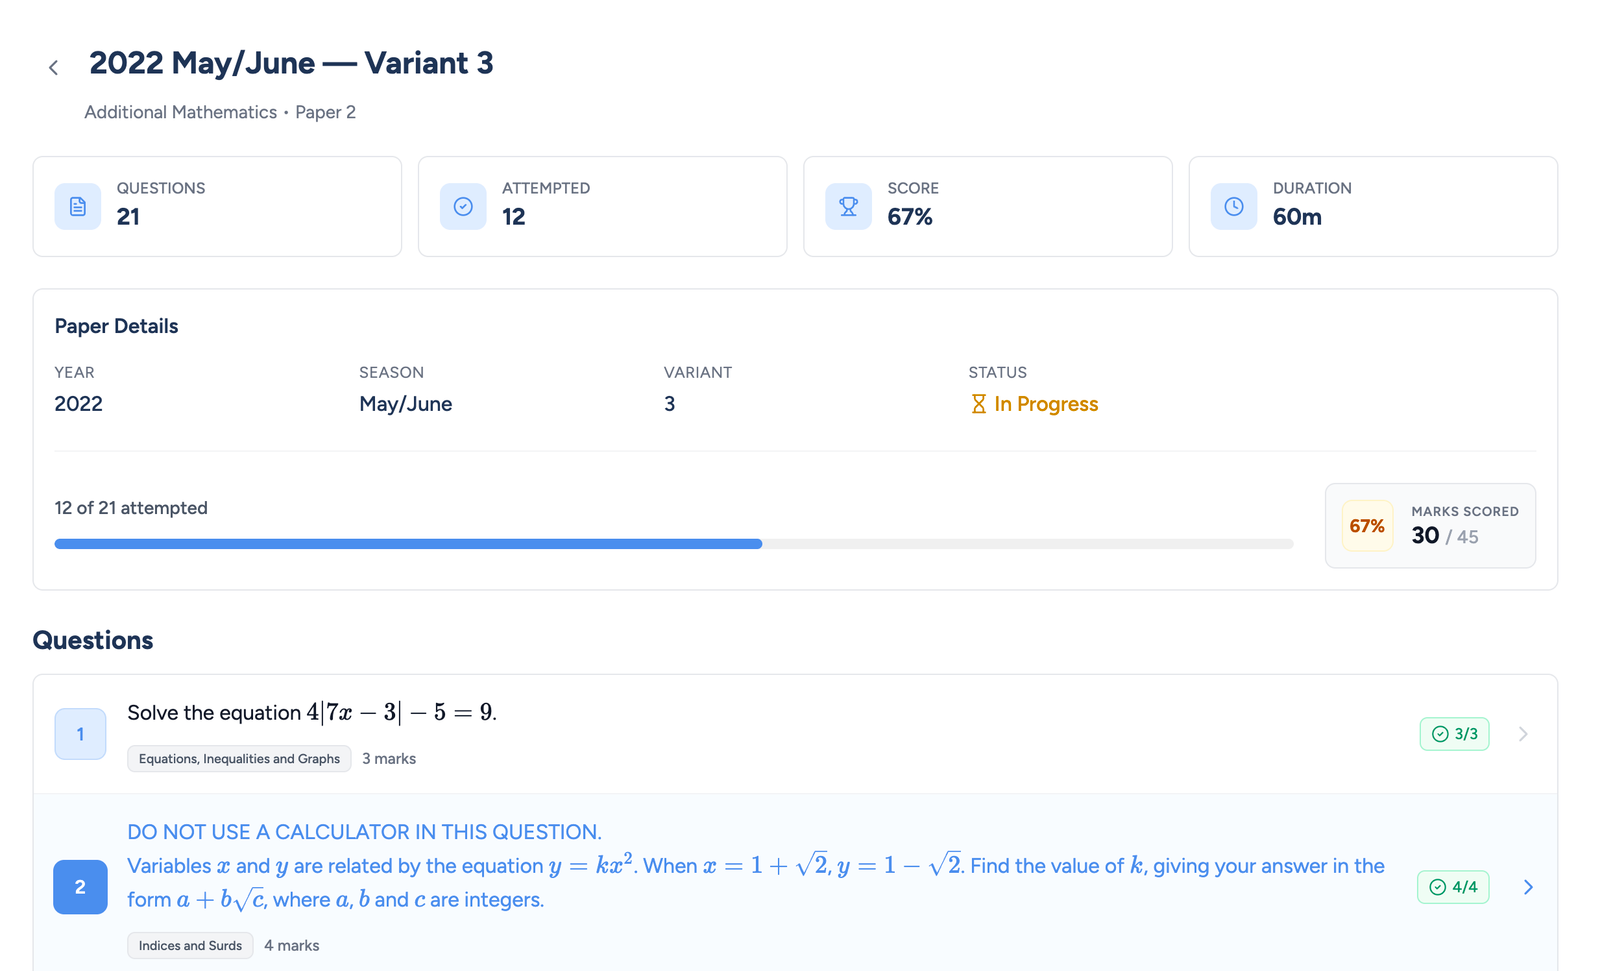Click the Score trophy icon
Screen dimensions: 1600x971
point(848,207)
